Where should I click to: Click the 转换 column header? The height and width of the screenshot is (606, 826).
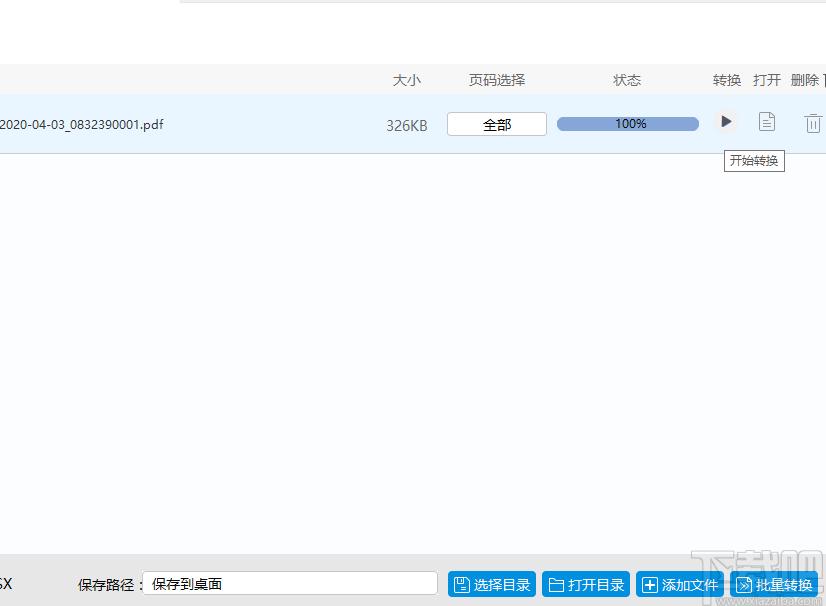(726, 80)
